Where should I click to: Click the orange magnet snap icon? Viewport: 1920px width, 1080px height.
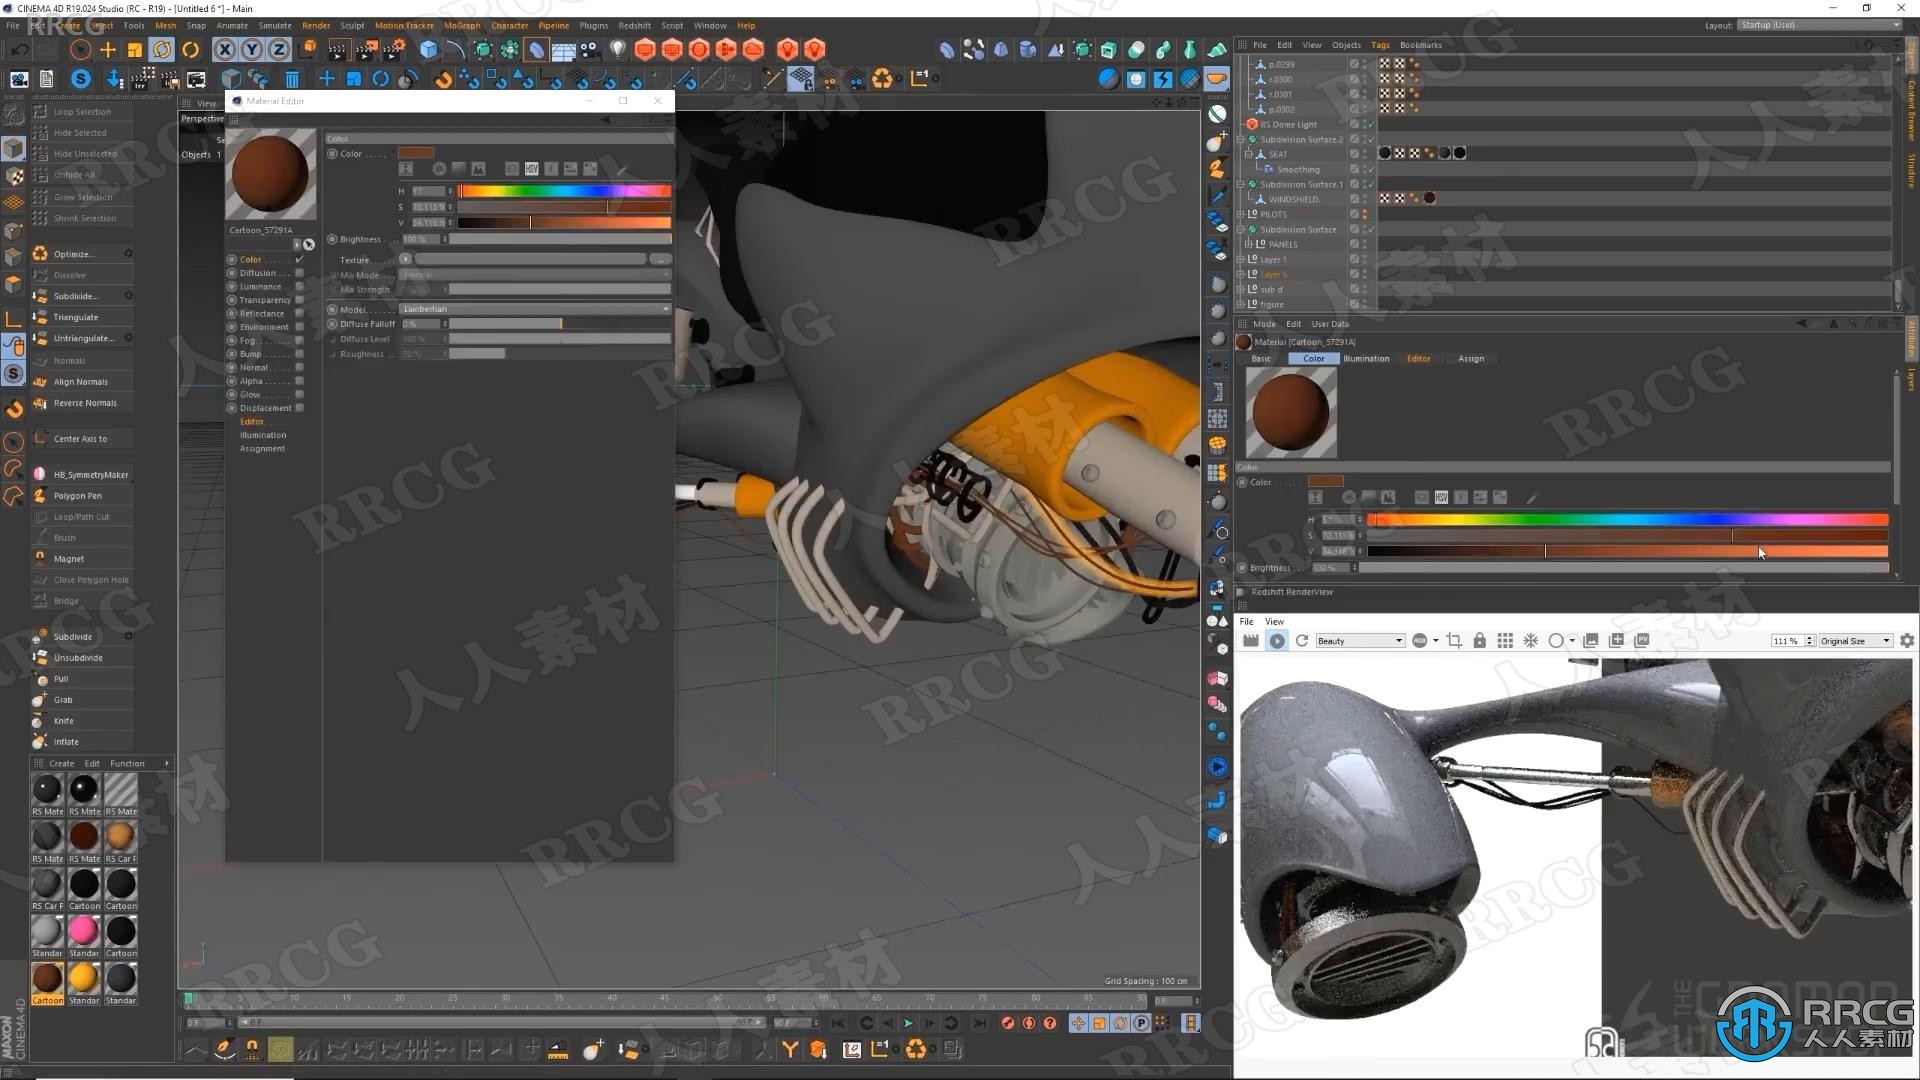click(443, 79)
